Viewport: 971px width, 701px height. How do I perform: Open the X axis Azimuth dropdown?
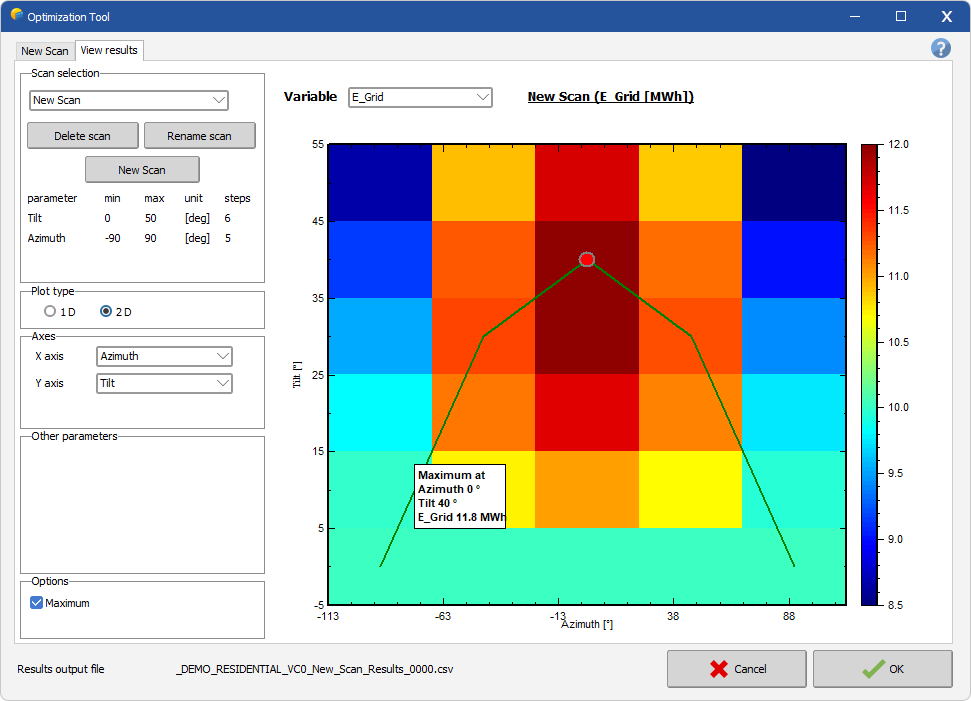point(164,356)
